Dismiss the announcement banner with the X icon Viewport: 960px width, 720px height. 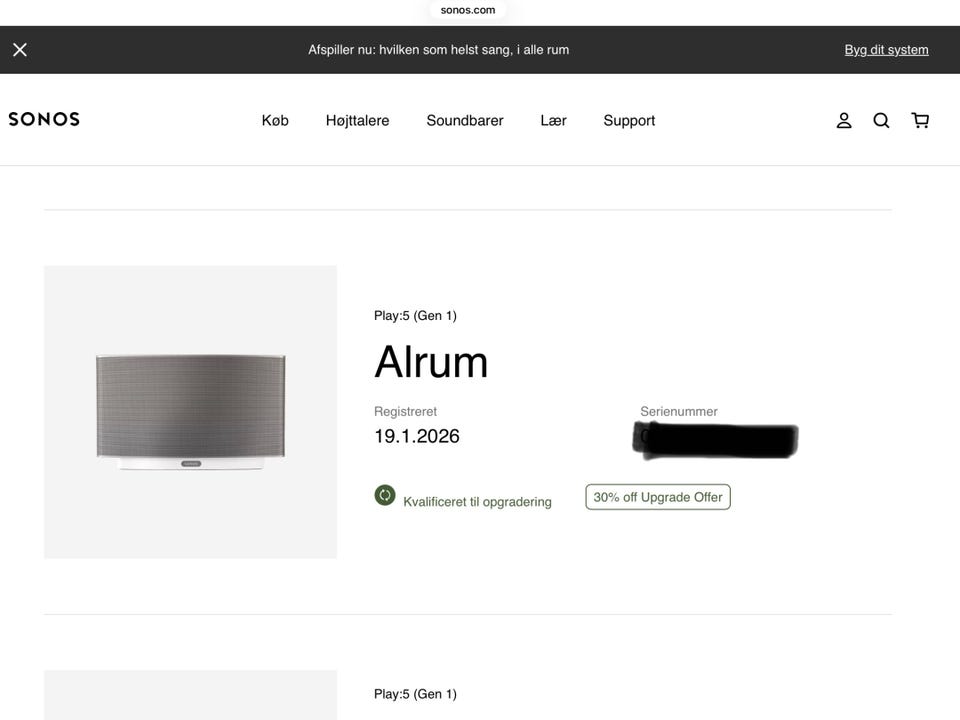pos(20,50)
